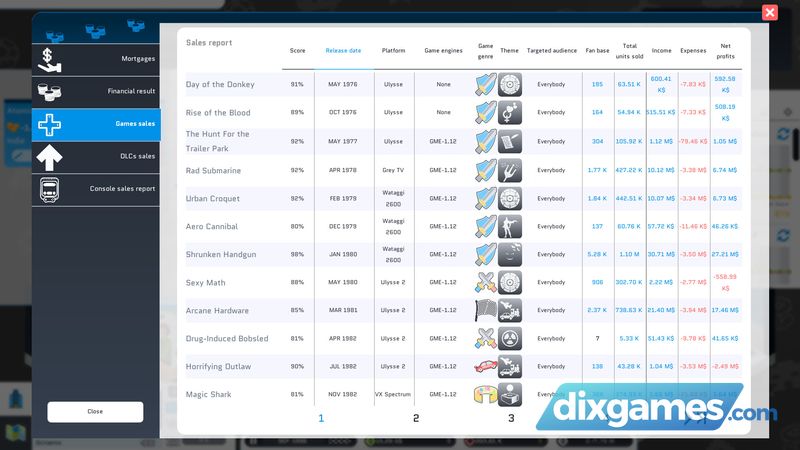The image size is (800, 450).
Task: Click the theme icon for Aero Cannibal
Action: (510, 226)
